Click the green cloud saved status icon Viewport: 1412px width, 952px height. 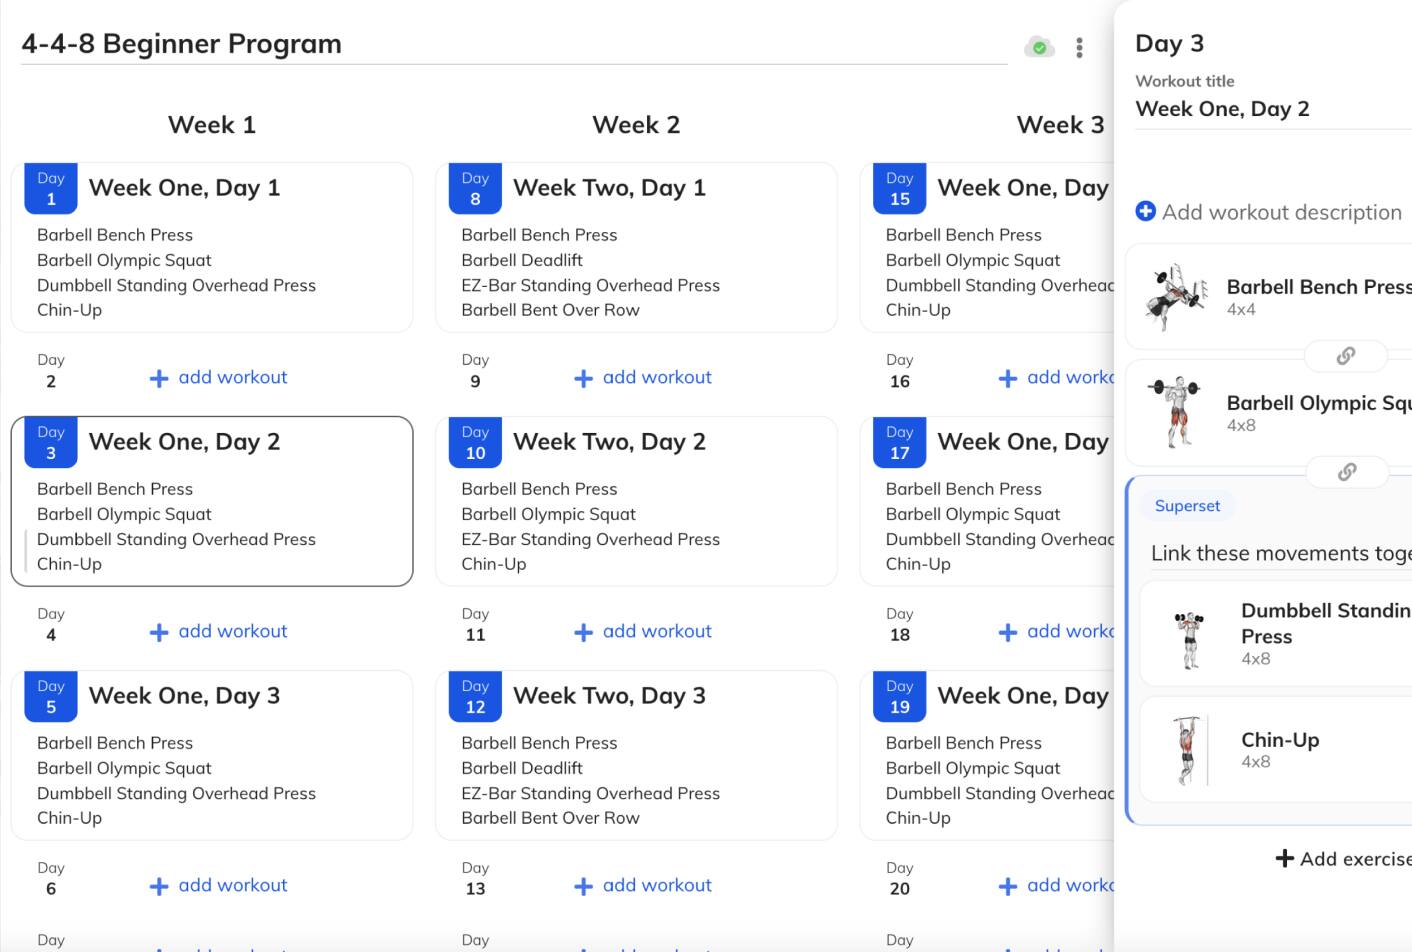pyautogui.click(x=1039, y=47)
